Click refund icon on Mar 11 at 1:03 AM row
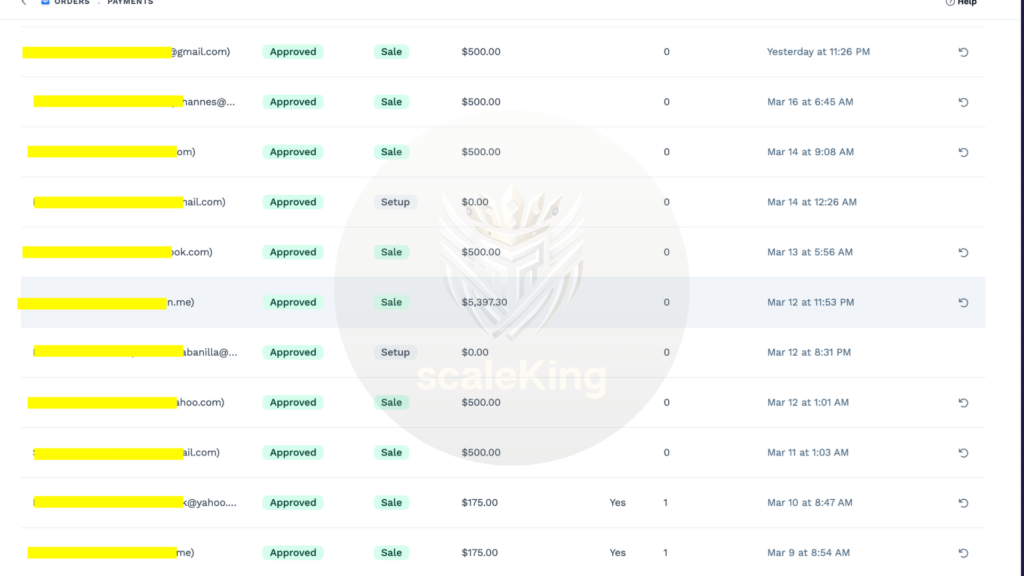The height and width of the screenshot is (576, 1024). 963,453
